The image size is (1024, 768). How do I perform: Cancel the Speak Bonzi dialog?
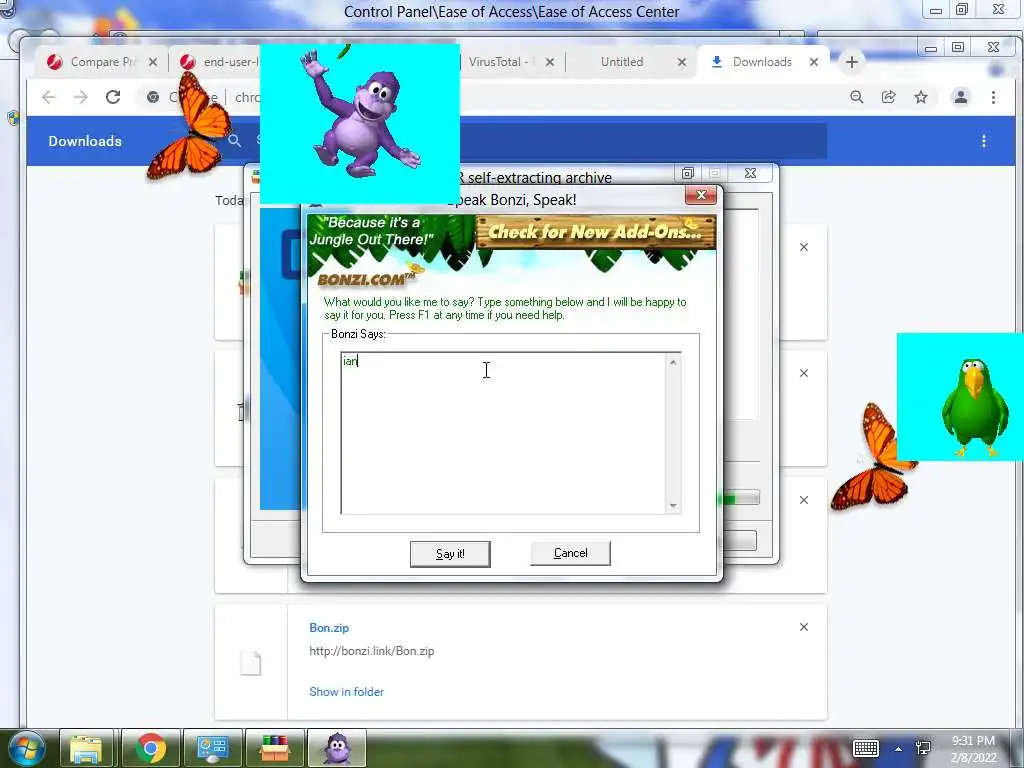570,553
